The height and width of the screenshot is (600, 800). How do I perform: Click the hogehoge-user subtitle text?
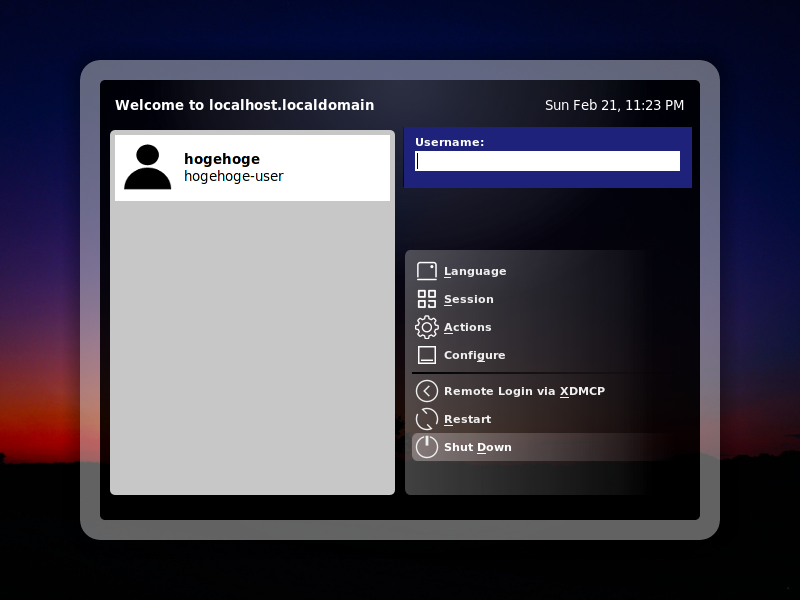234,176
